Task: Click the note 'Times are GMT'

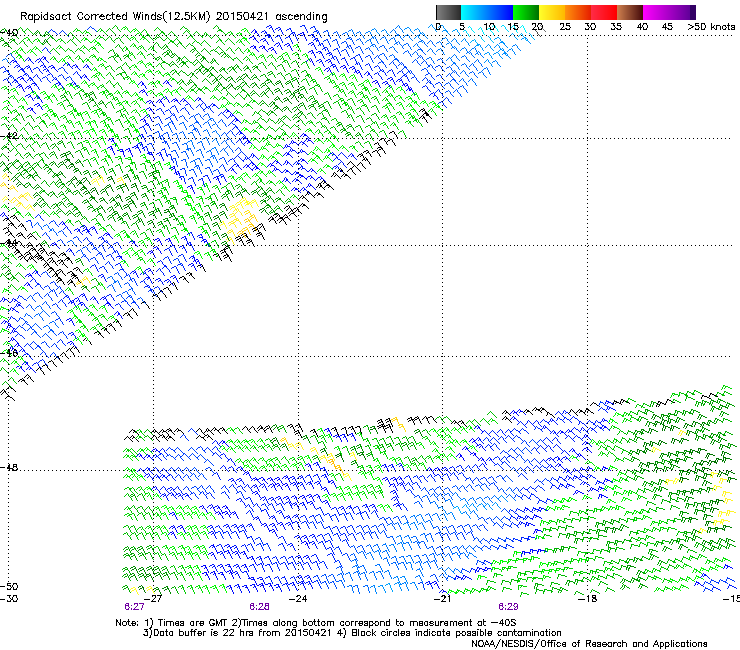Action: (193, 623)
